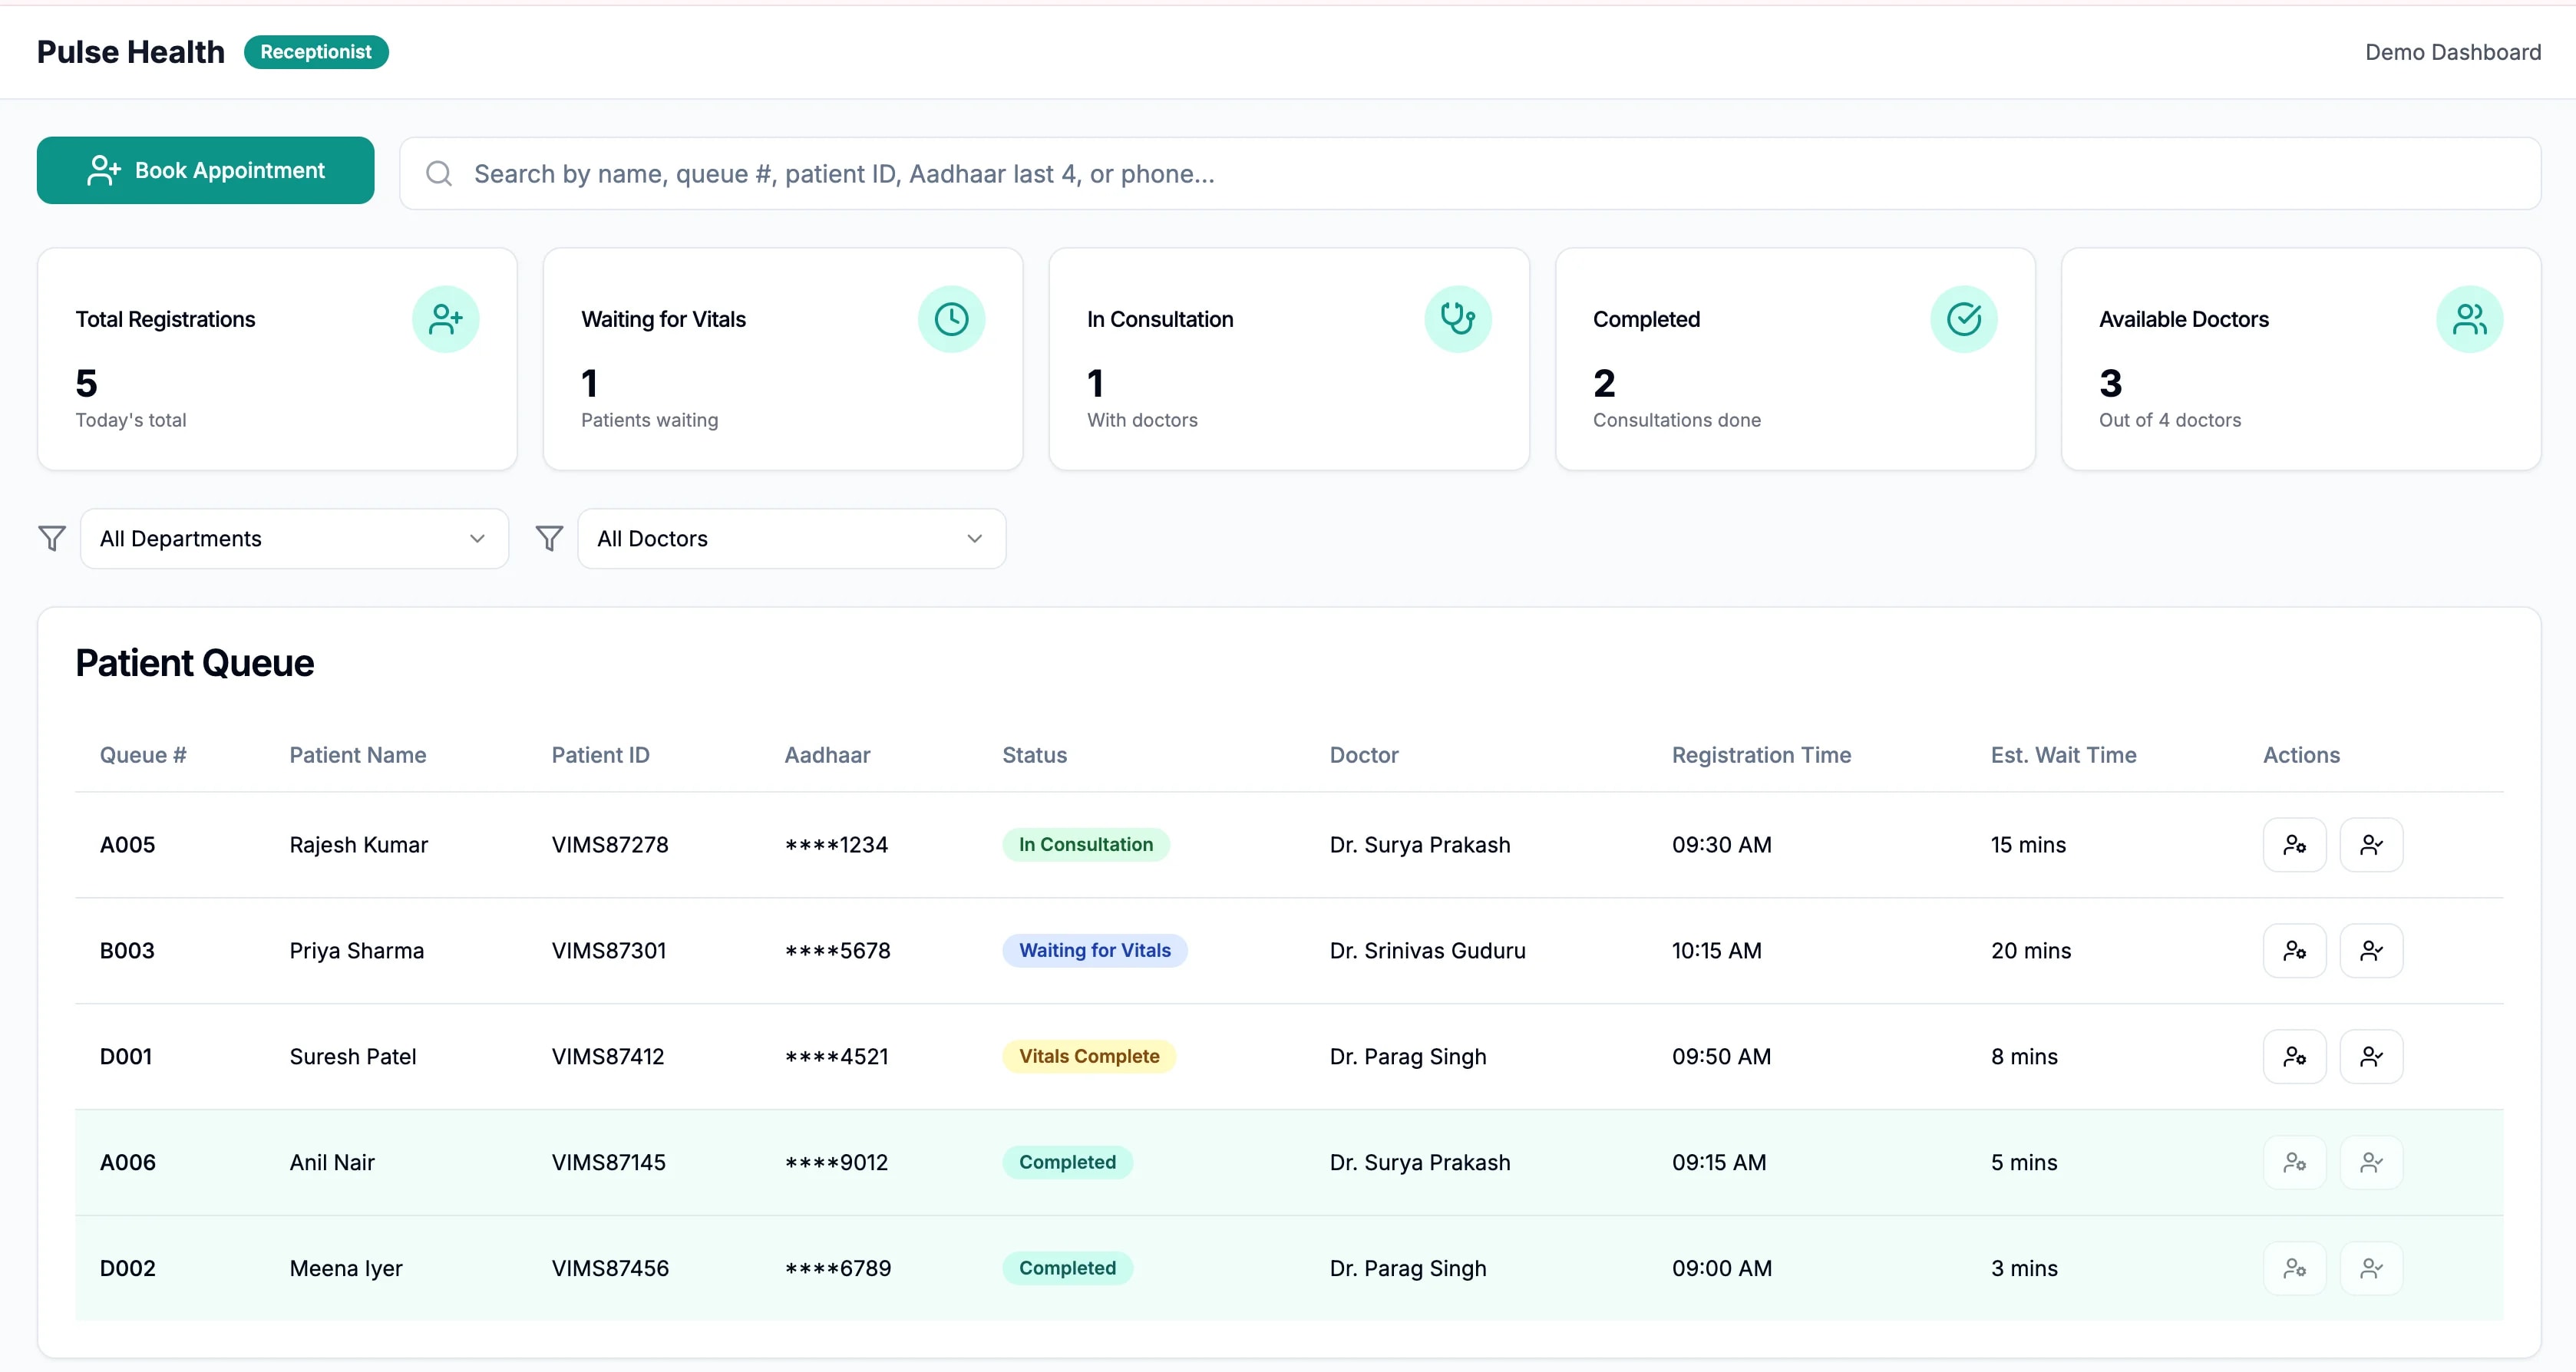This screenshot has height=1372, width=2576.
Task: Open the All Departments dropdown
Action: [x=293, y=538]
